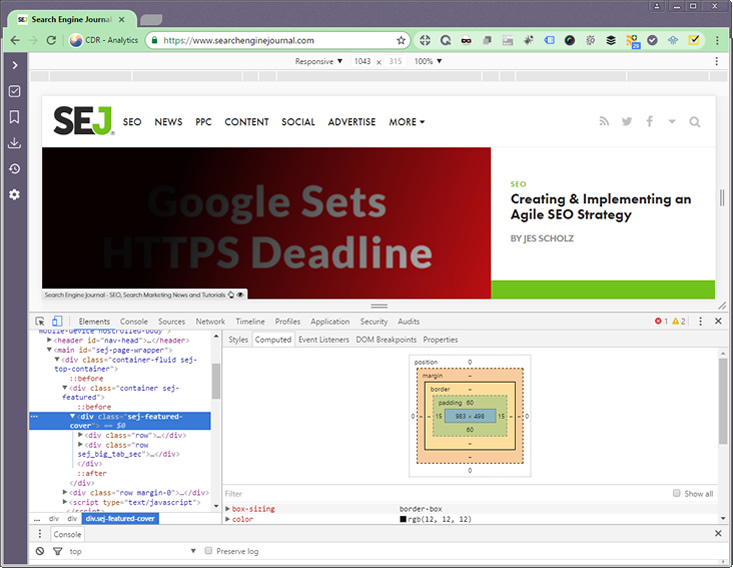Viewport: 733px width, 568px height.
Task: Click the address bar URL
Action: click(238, 40)
